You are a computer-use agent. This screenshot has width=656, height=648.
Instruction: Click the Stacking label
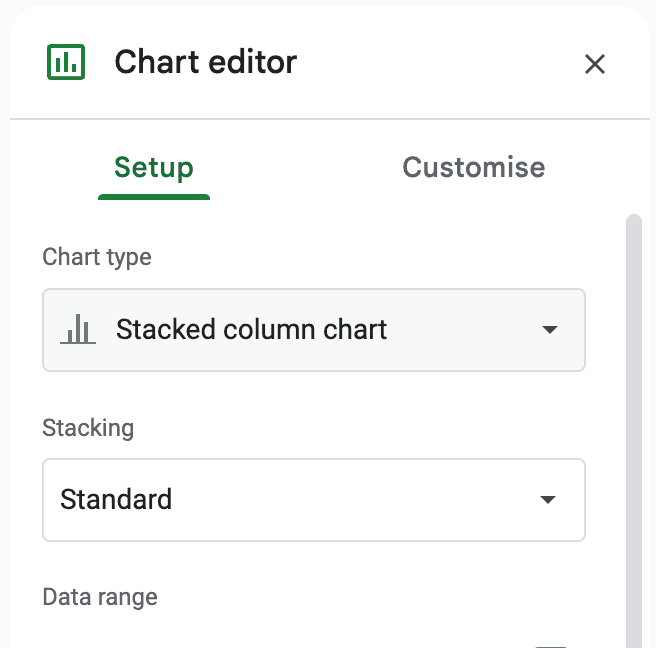click(x=88, y=428)
